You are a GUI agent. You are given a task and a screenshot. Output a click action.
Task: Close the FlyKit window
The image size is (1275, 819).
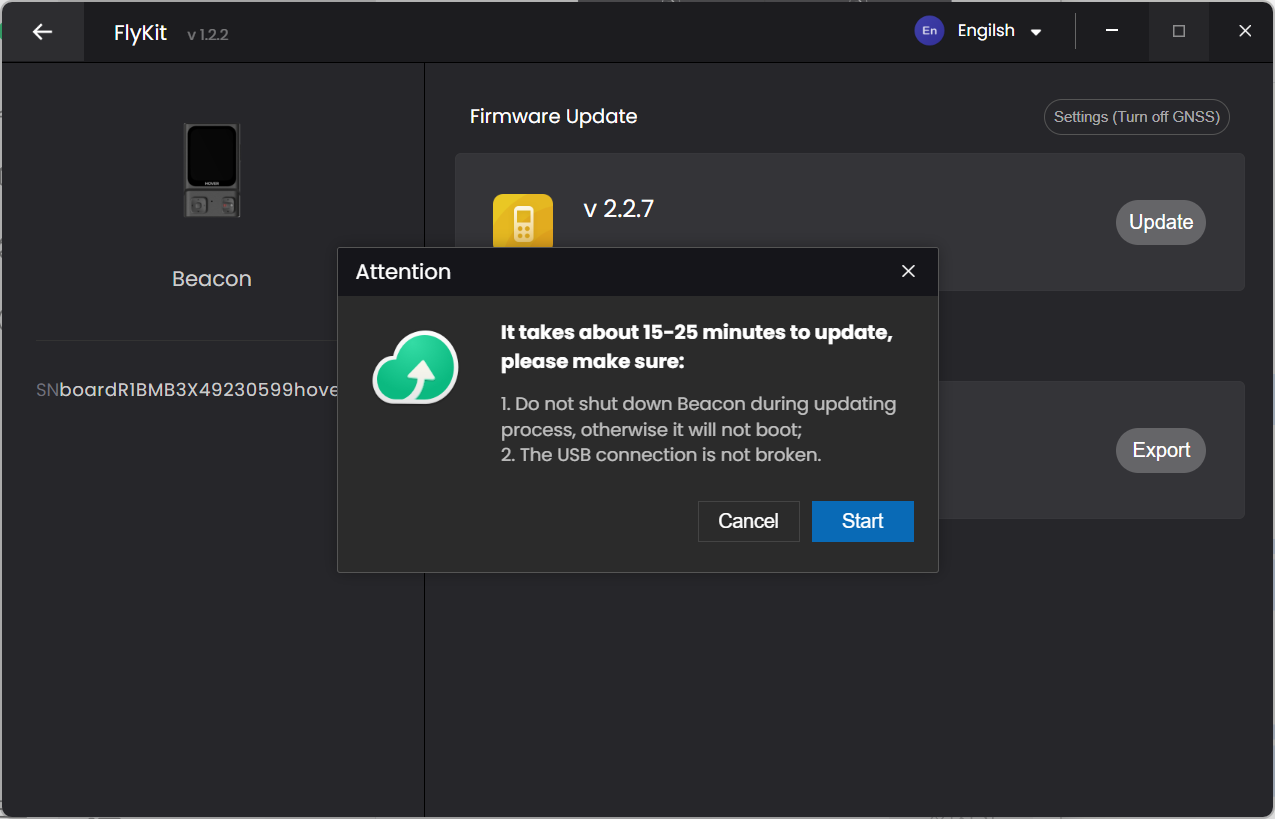tap(1245, 31)
